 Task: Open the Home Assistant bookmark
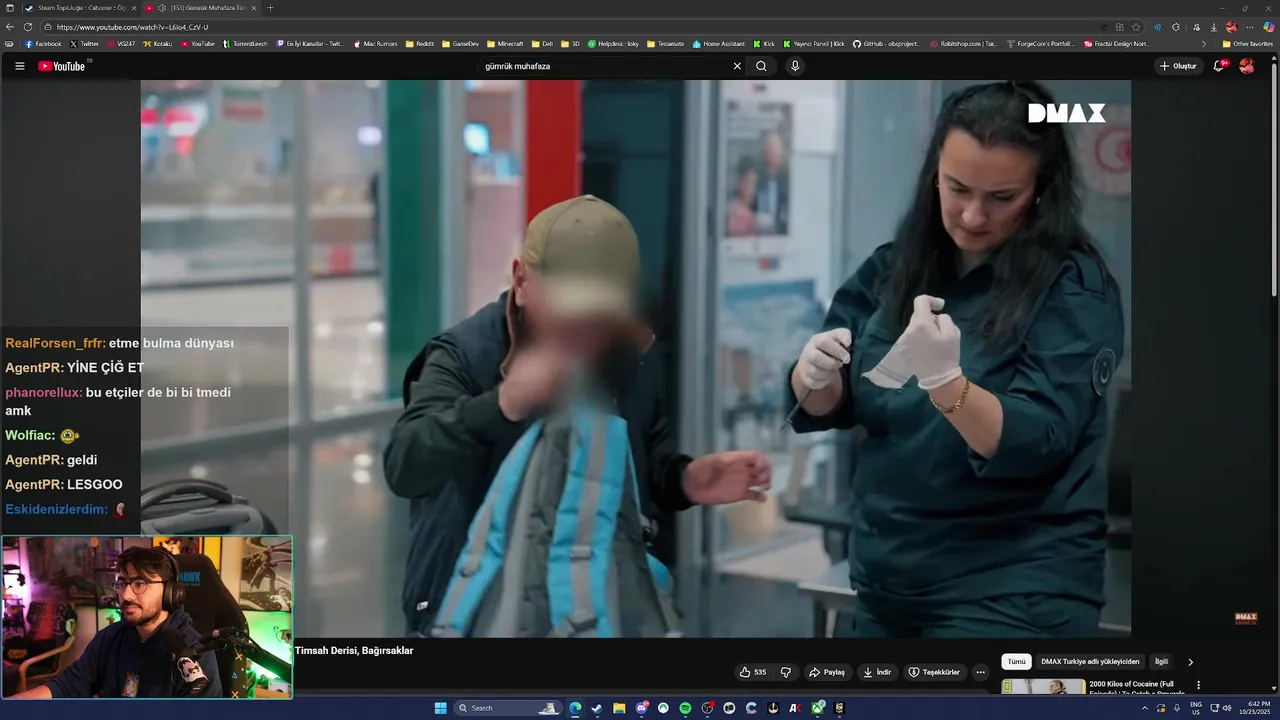(x=719, y=44)
